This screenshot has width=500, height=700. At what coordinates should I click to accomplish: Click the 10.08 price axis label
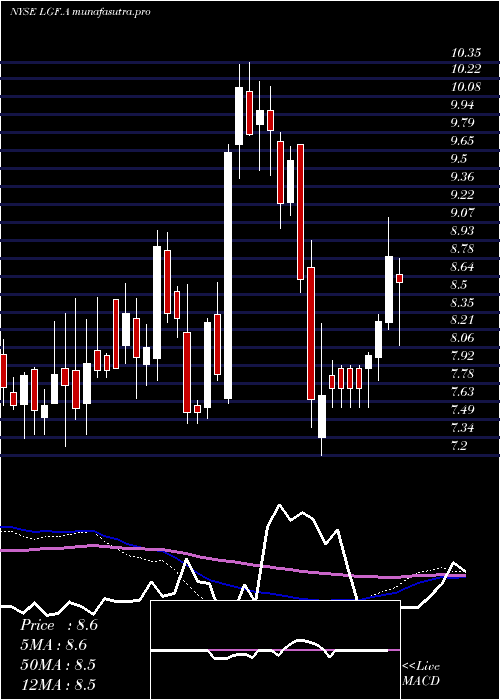click(x=466, y=87)
